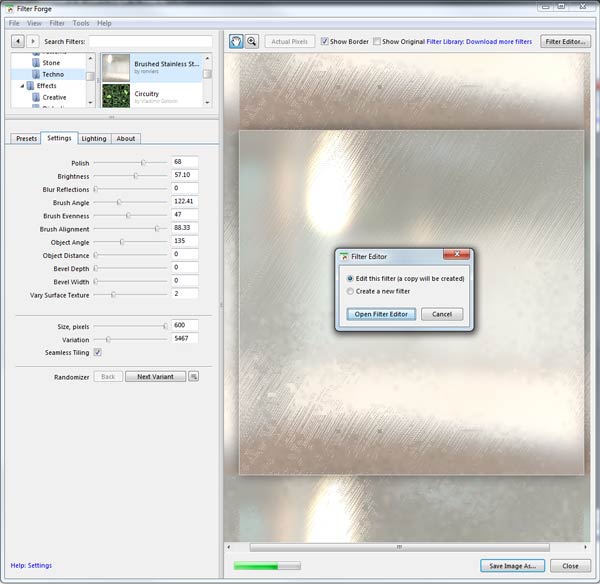Adjust the Brightness slider
Image resolution: width=600 pixels, height=584 pixels.
point(135,176)
